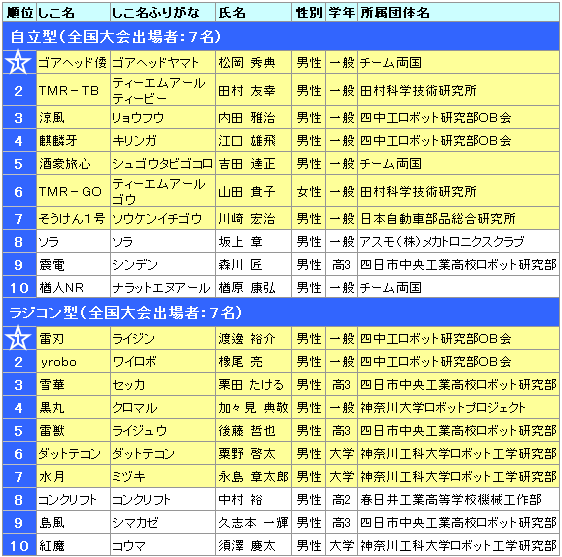Image resolution: width=562 pixels, height=557 pixels.
Task: Select the 雷刃 name cell
Action: pos(73,338)
